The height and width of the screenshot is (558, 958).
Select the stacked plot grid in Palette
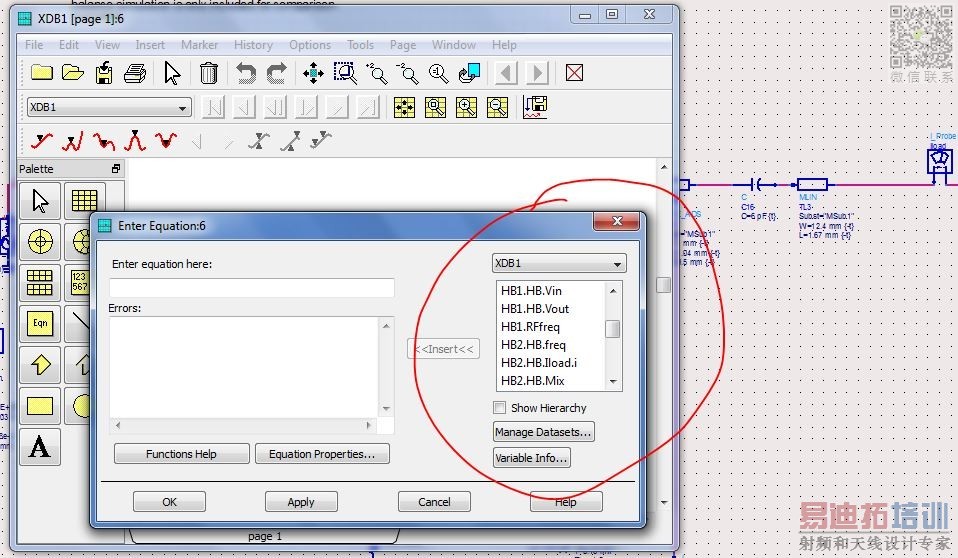(x=40, y=282)
